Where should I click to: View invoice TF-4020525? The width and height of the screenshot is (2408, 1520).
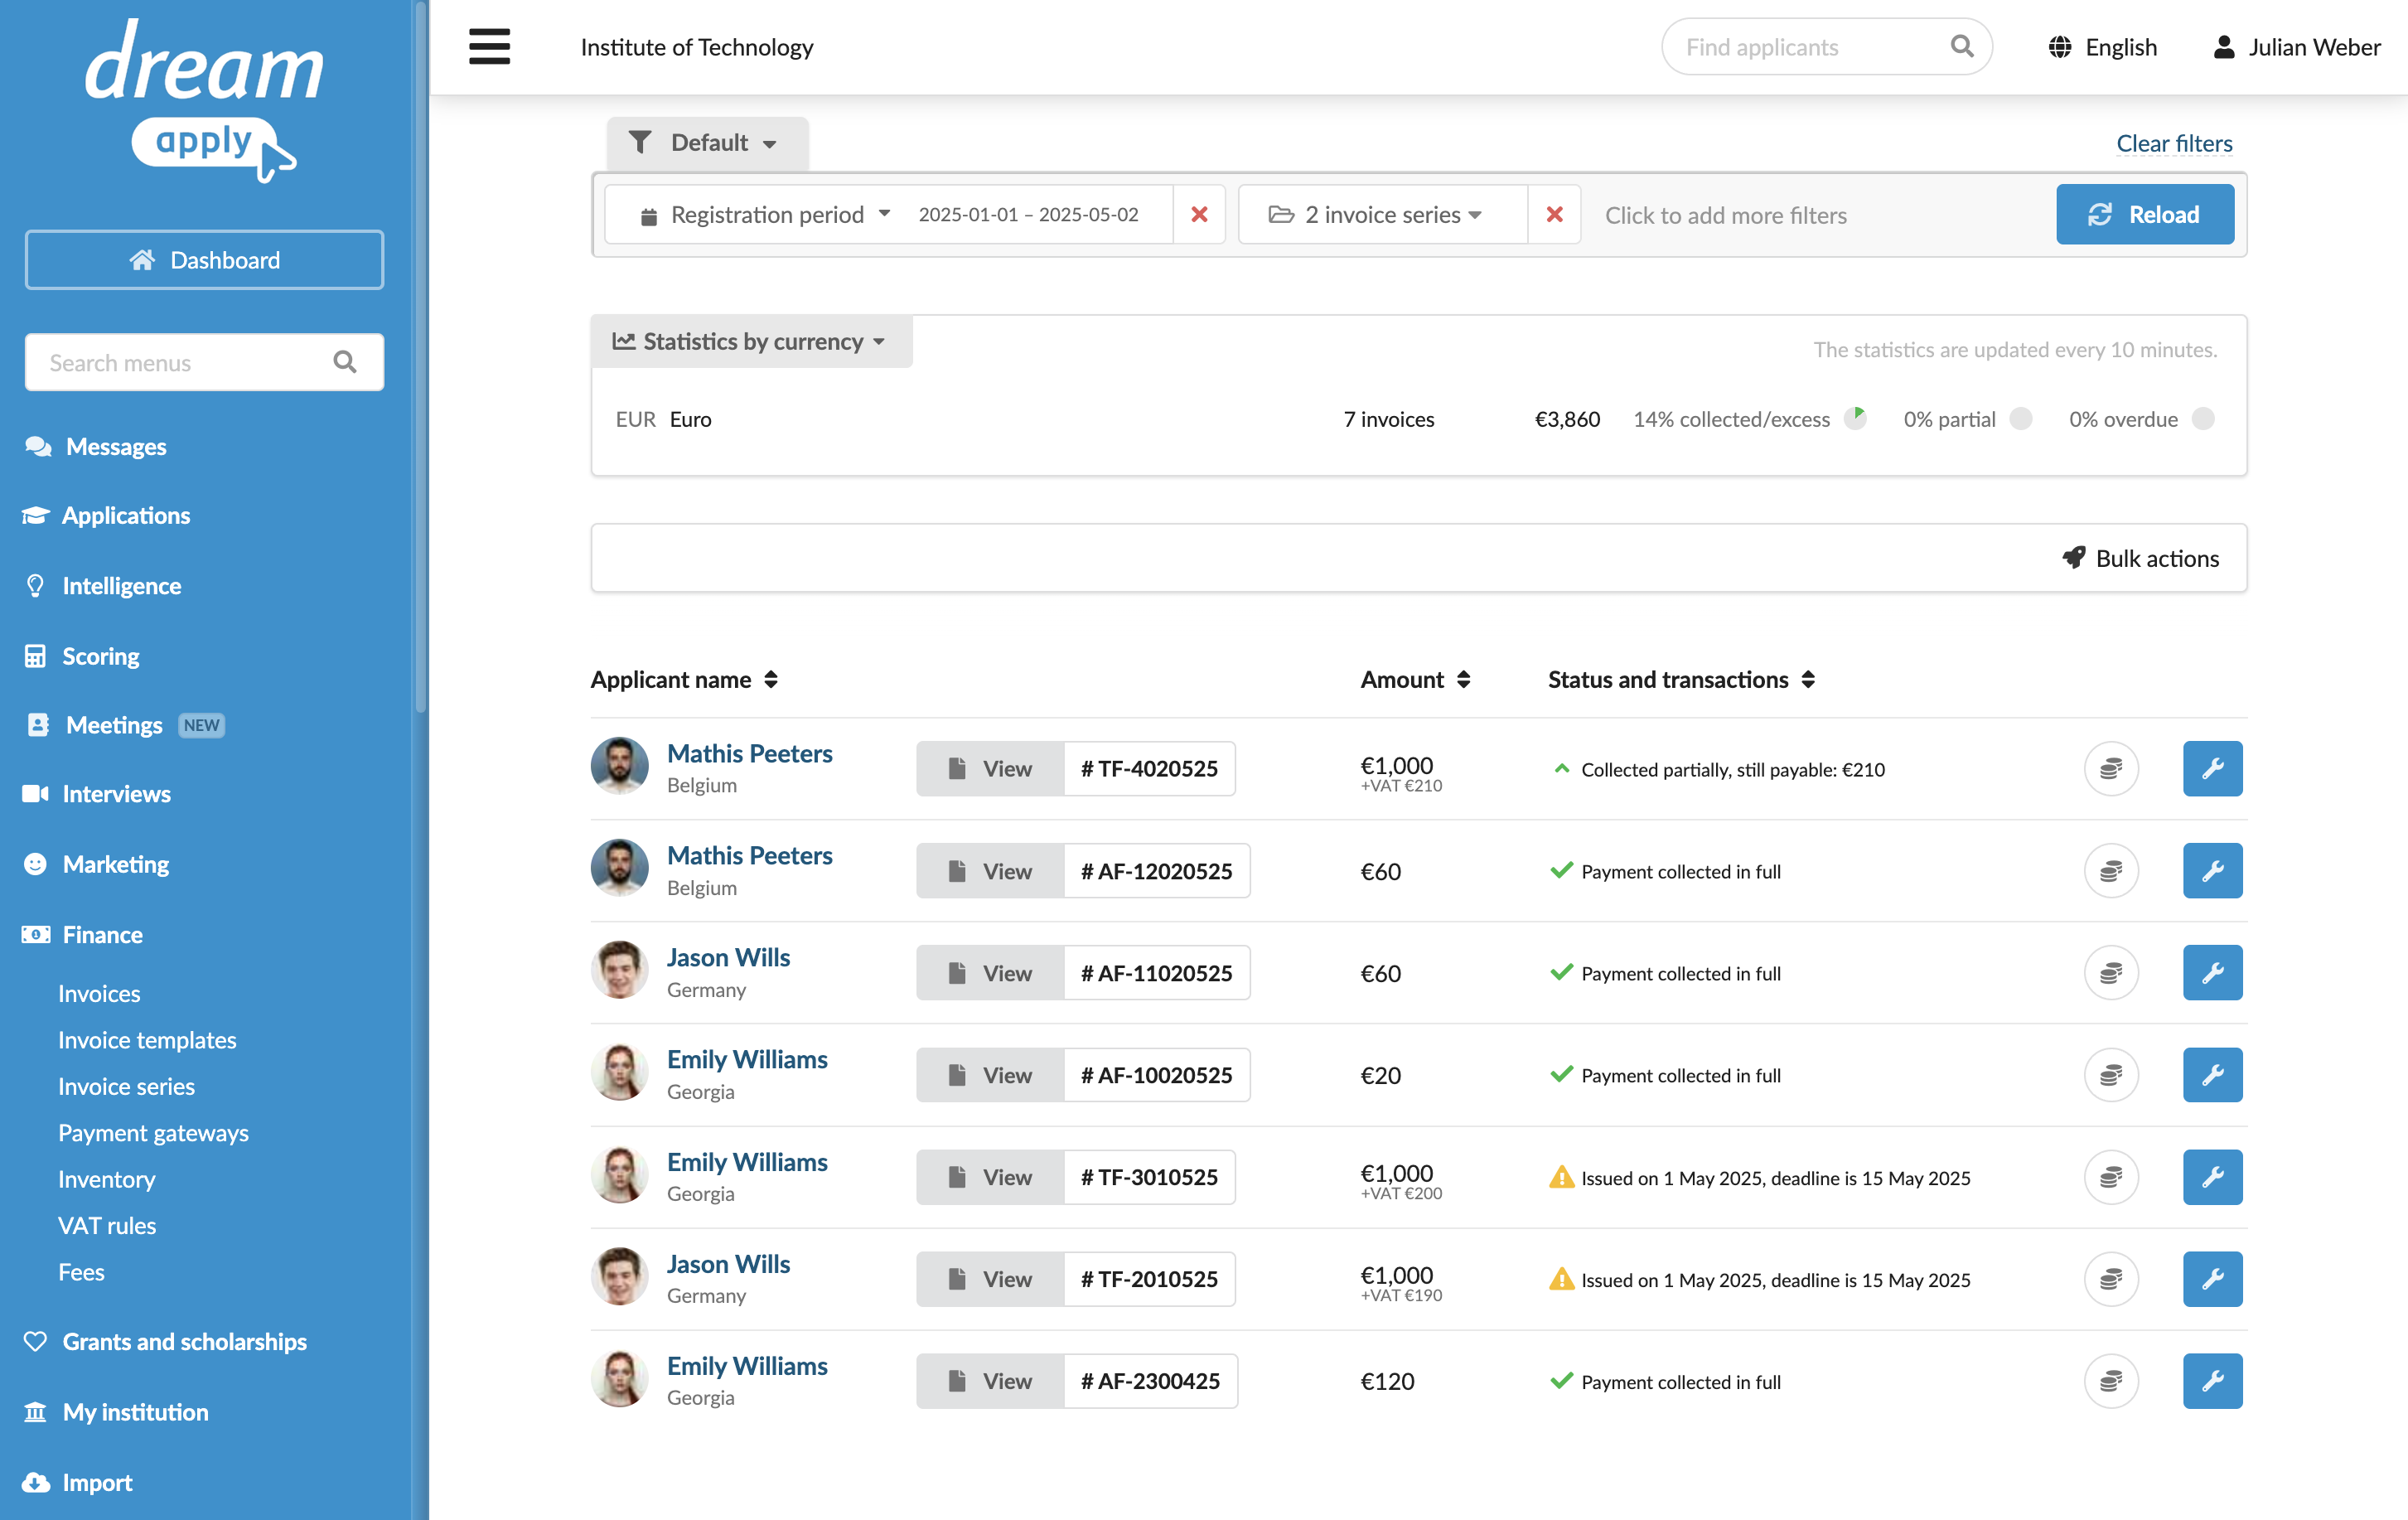click(x=990, y=768)
